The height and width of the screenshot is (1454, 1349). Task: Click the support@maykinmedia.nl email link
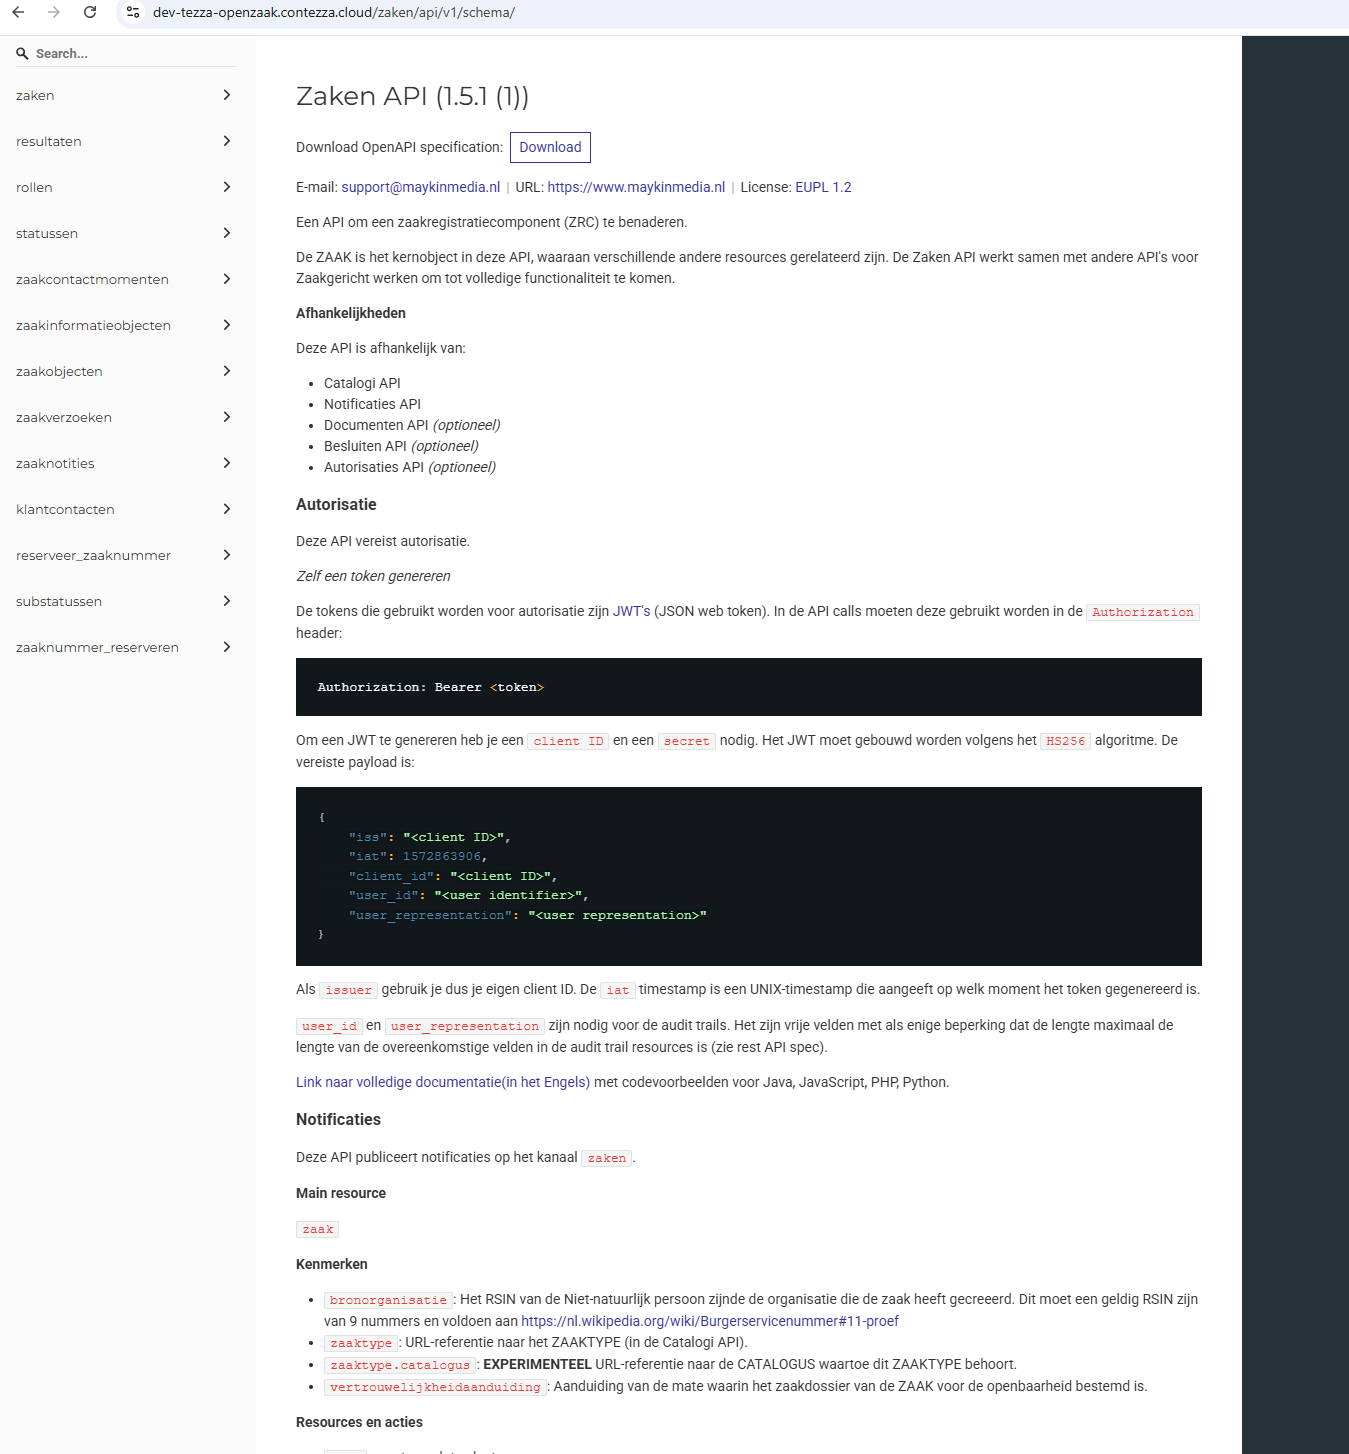(x=420, y=187)
